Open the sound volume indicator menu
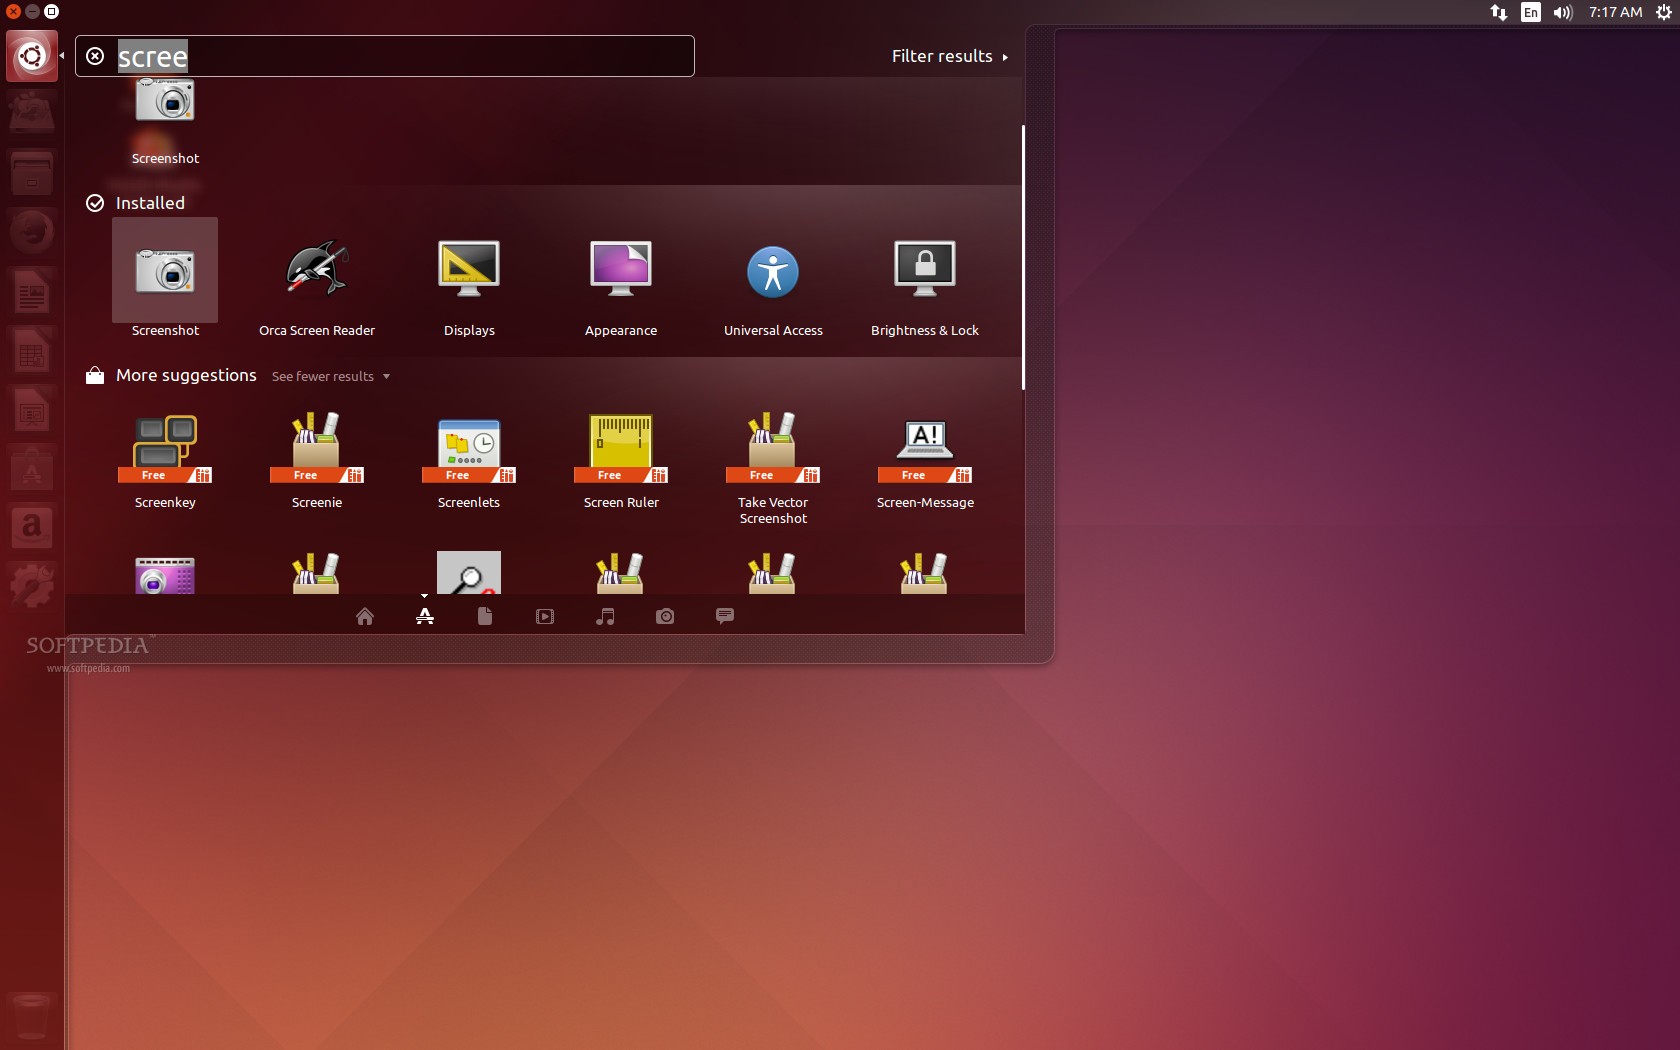This screenshot has width=1680, height=1050. click(x=1563, y=12)
